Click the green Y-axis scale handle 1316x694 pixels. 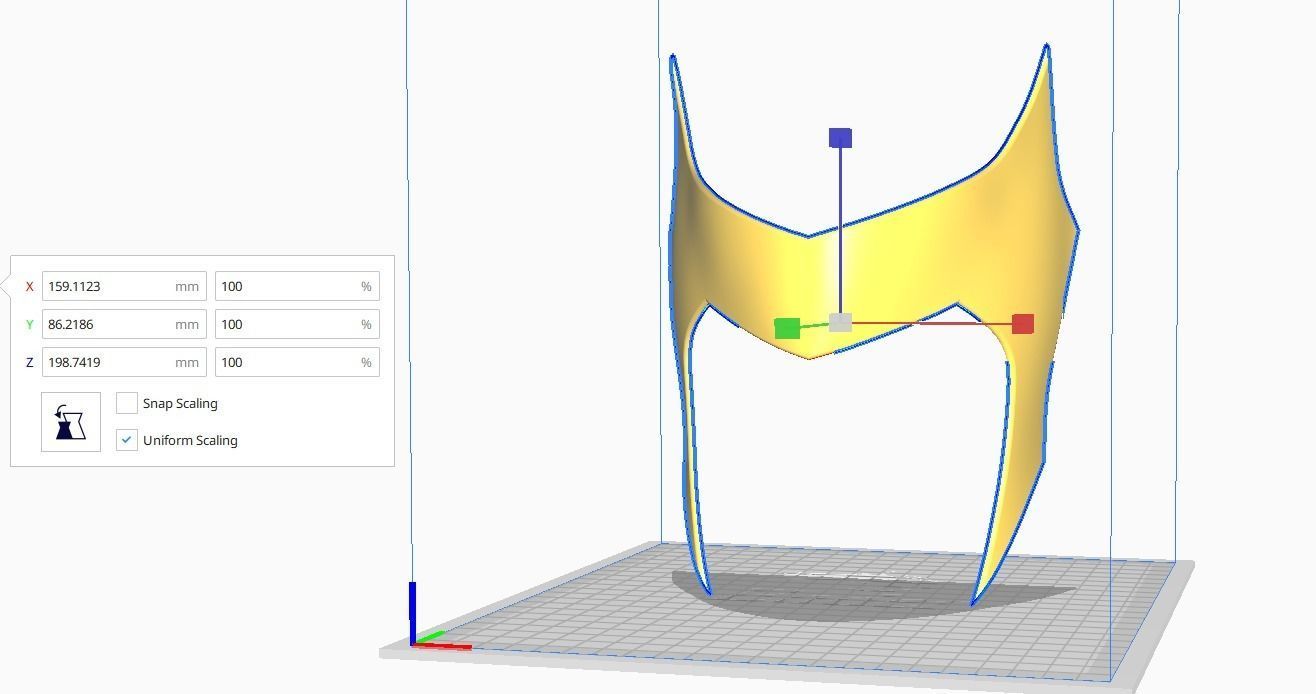(x=787, y=328)
